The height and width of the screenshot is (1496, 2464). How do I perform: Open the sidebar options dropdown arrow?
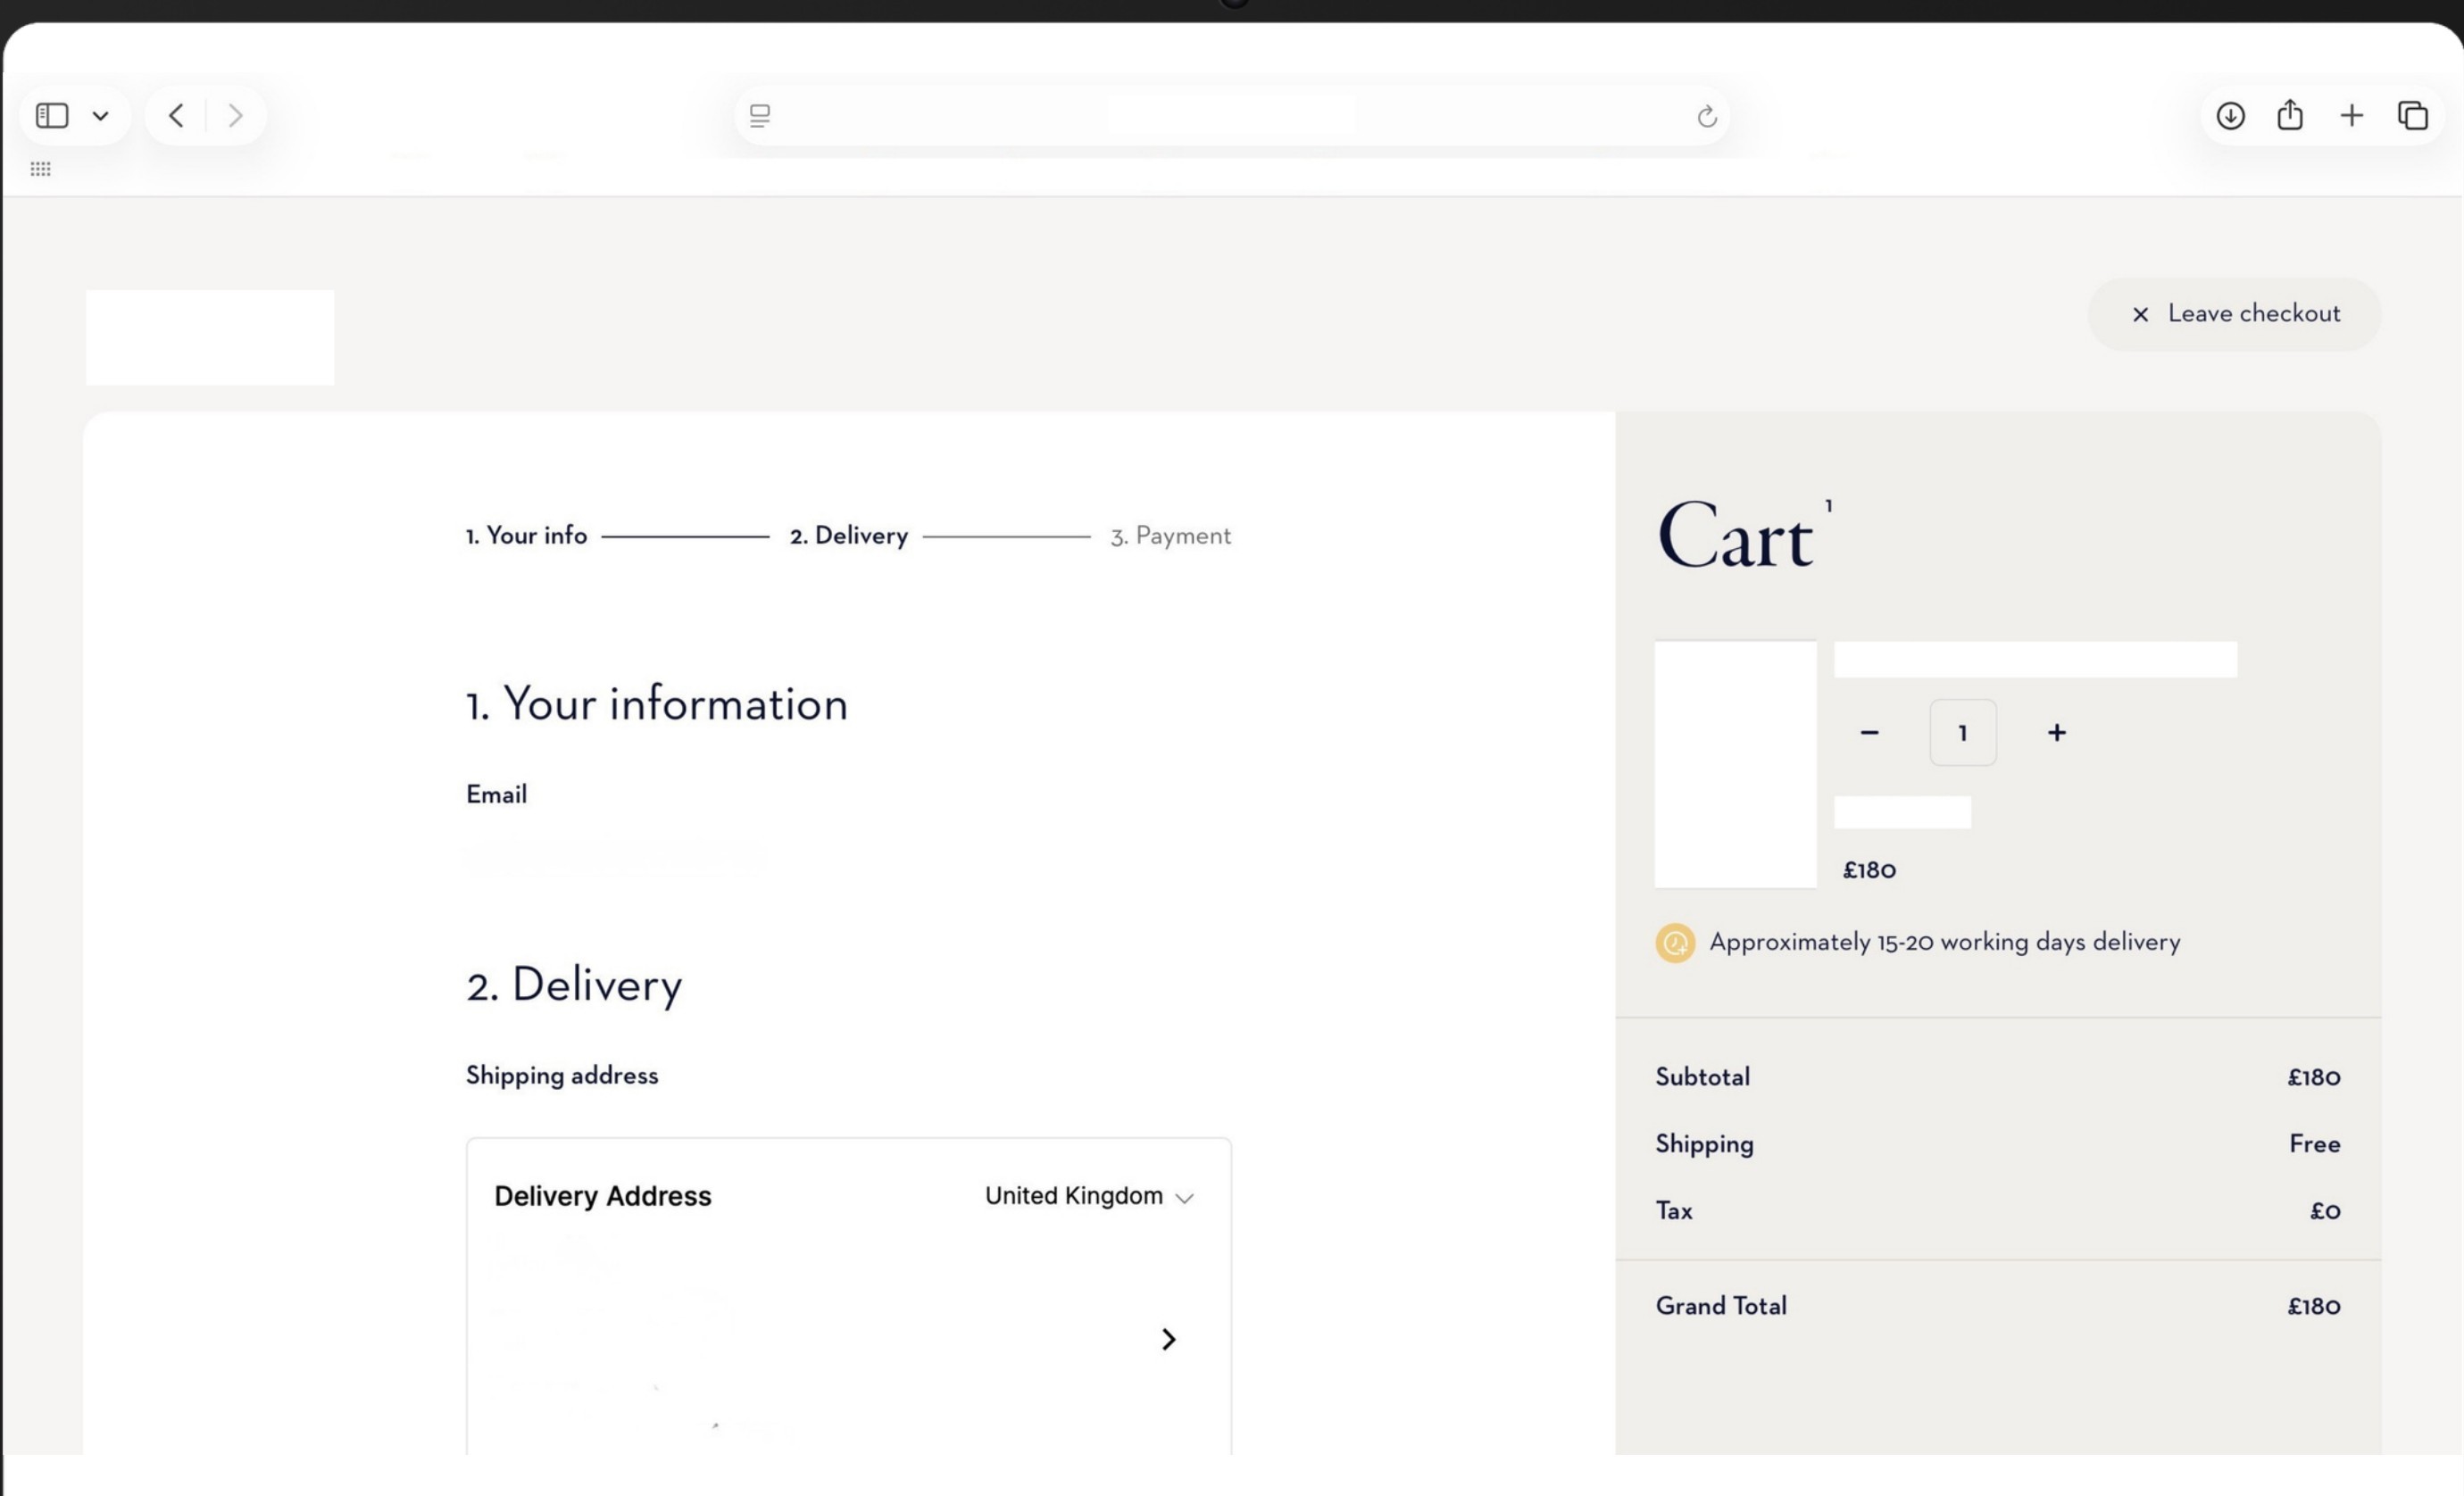click(100, 116)
